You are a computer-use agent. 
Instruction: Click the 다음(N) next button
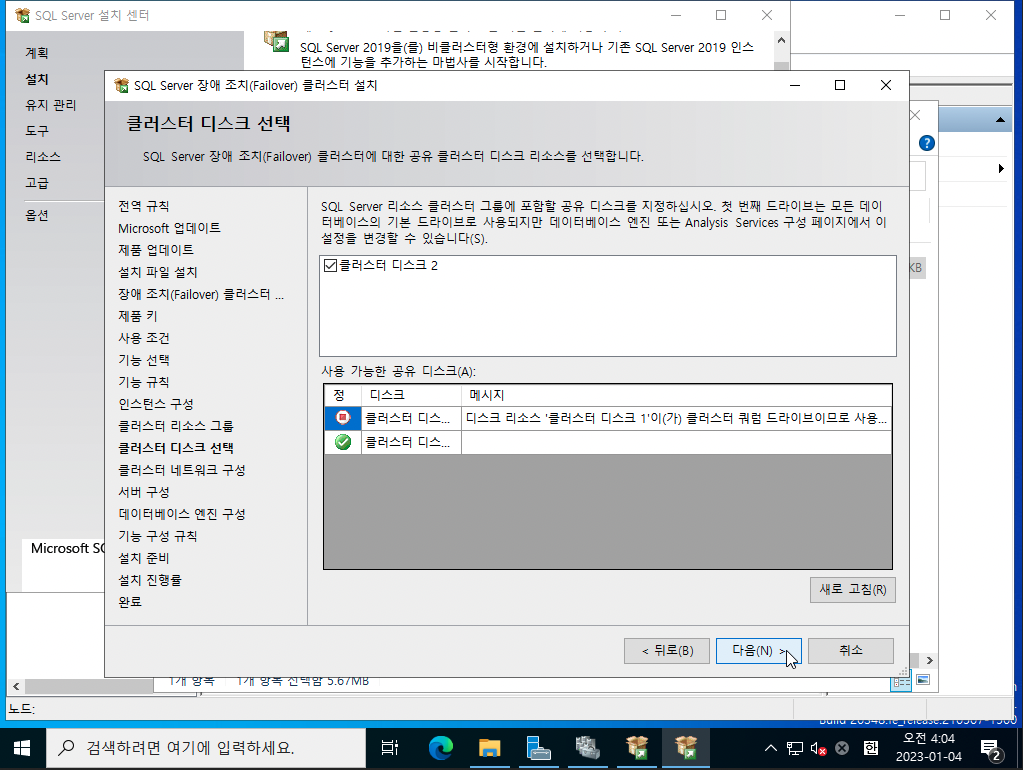pos(758,651)
